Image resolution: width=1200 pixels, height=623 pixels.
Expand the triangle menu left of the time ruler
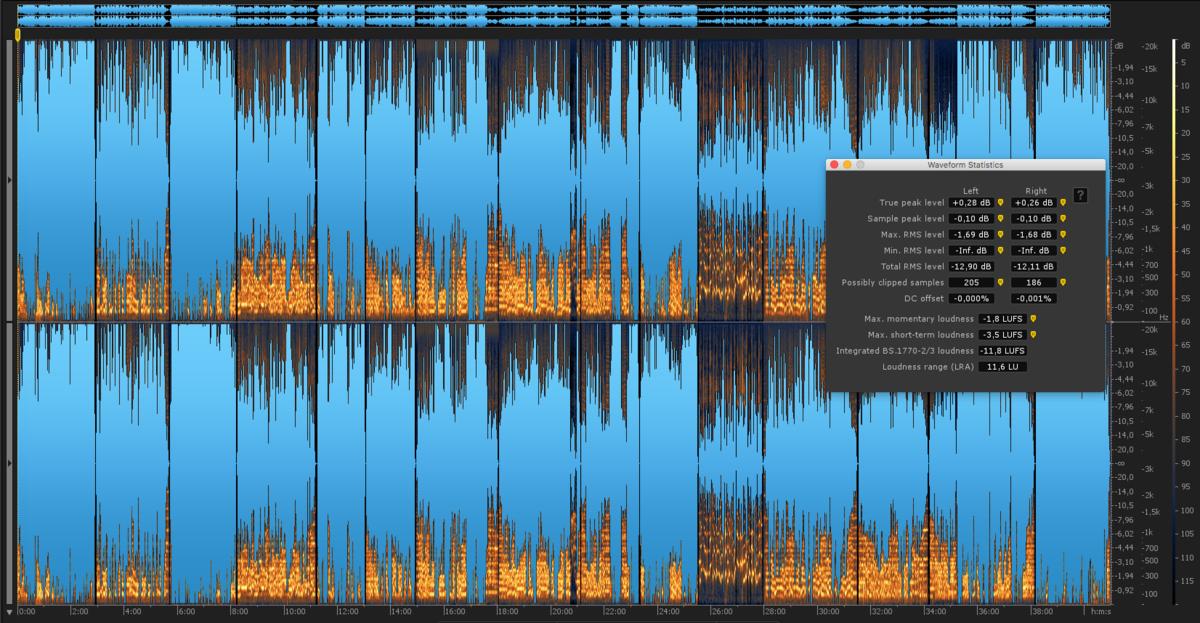pyautogui.click(x=10, y=611)
